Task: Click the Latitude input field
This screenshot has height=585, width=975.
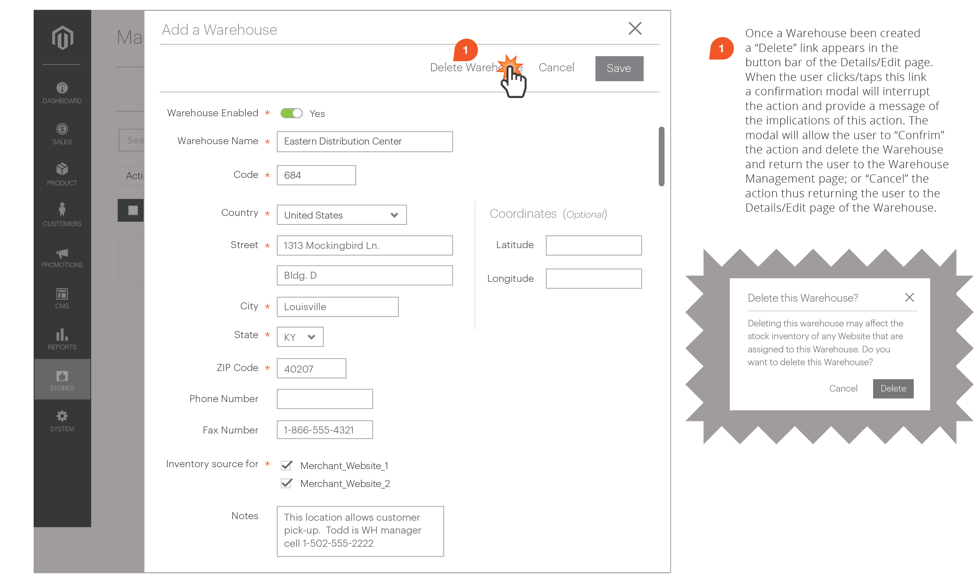Action: [593, 245]
